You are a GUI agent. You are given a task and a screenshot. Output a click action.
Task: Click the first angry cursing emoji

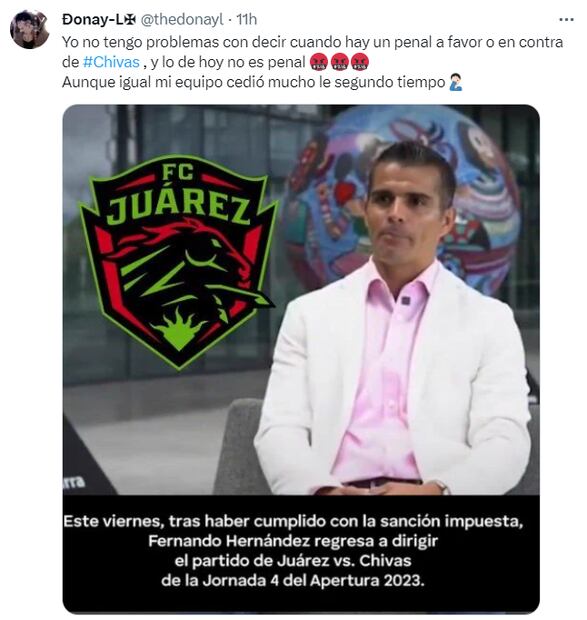click(x=319, y=62)
